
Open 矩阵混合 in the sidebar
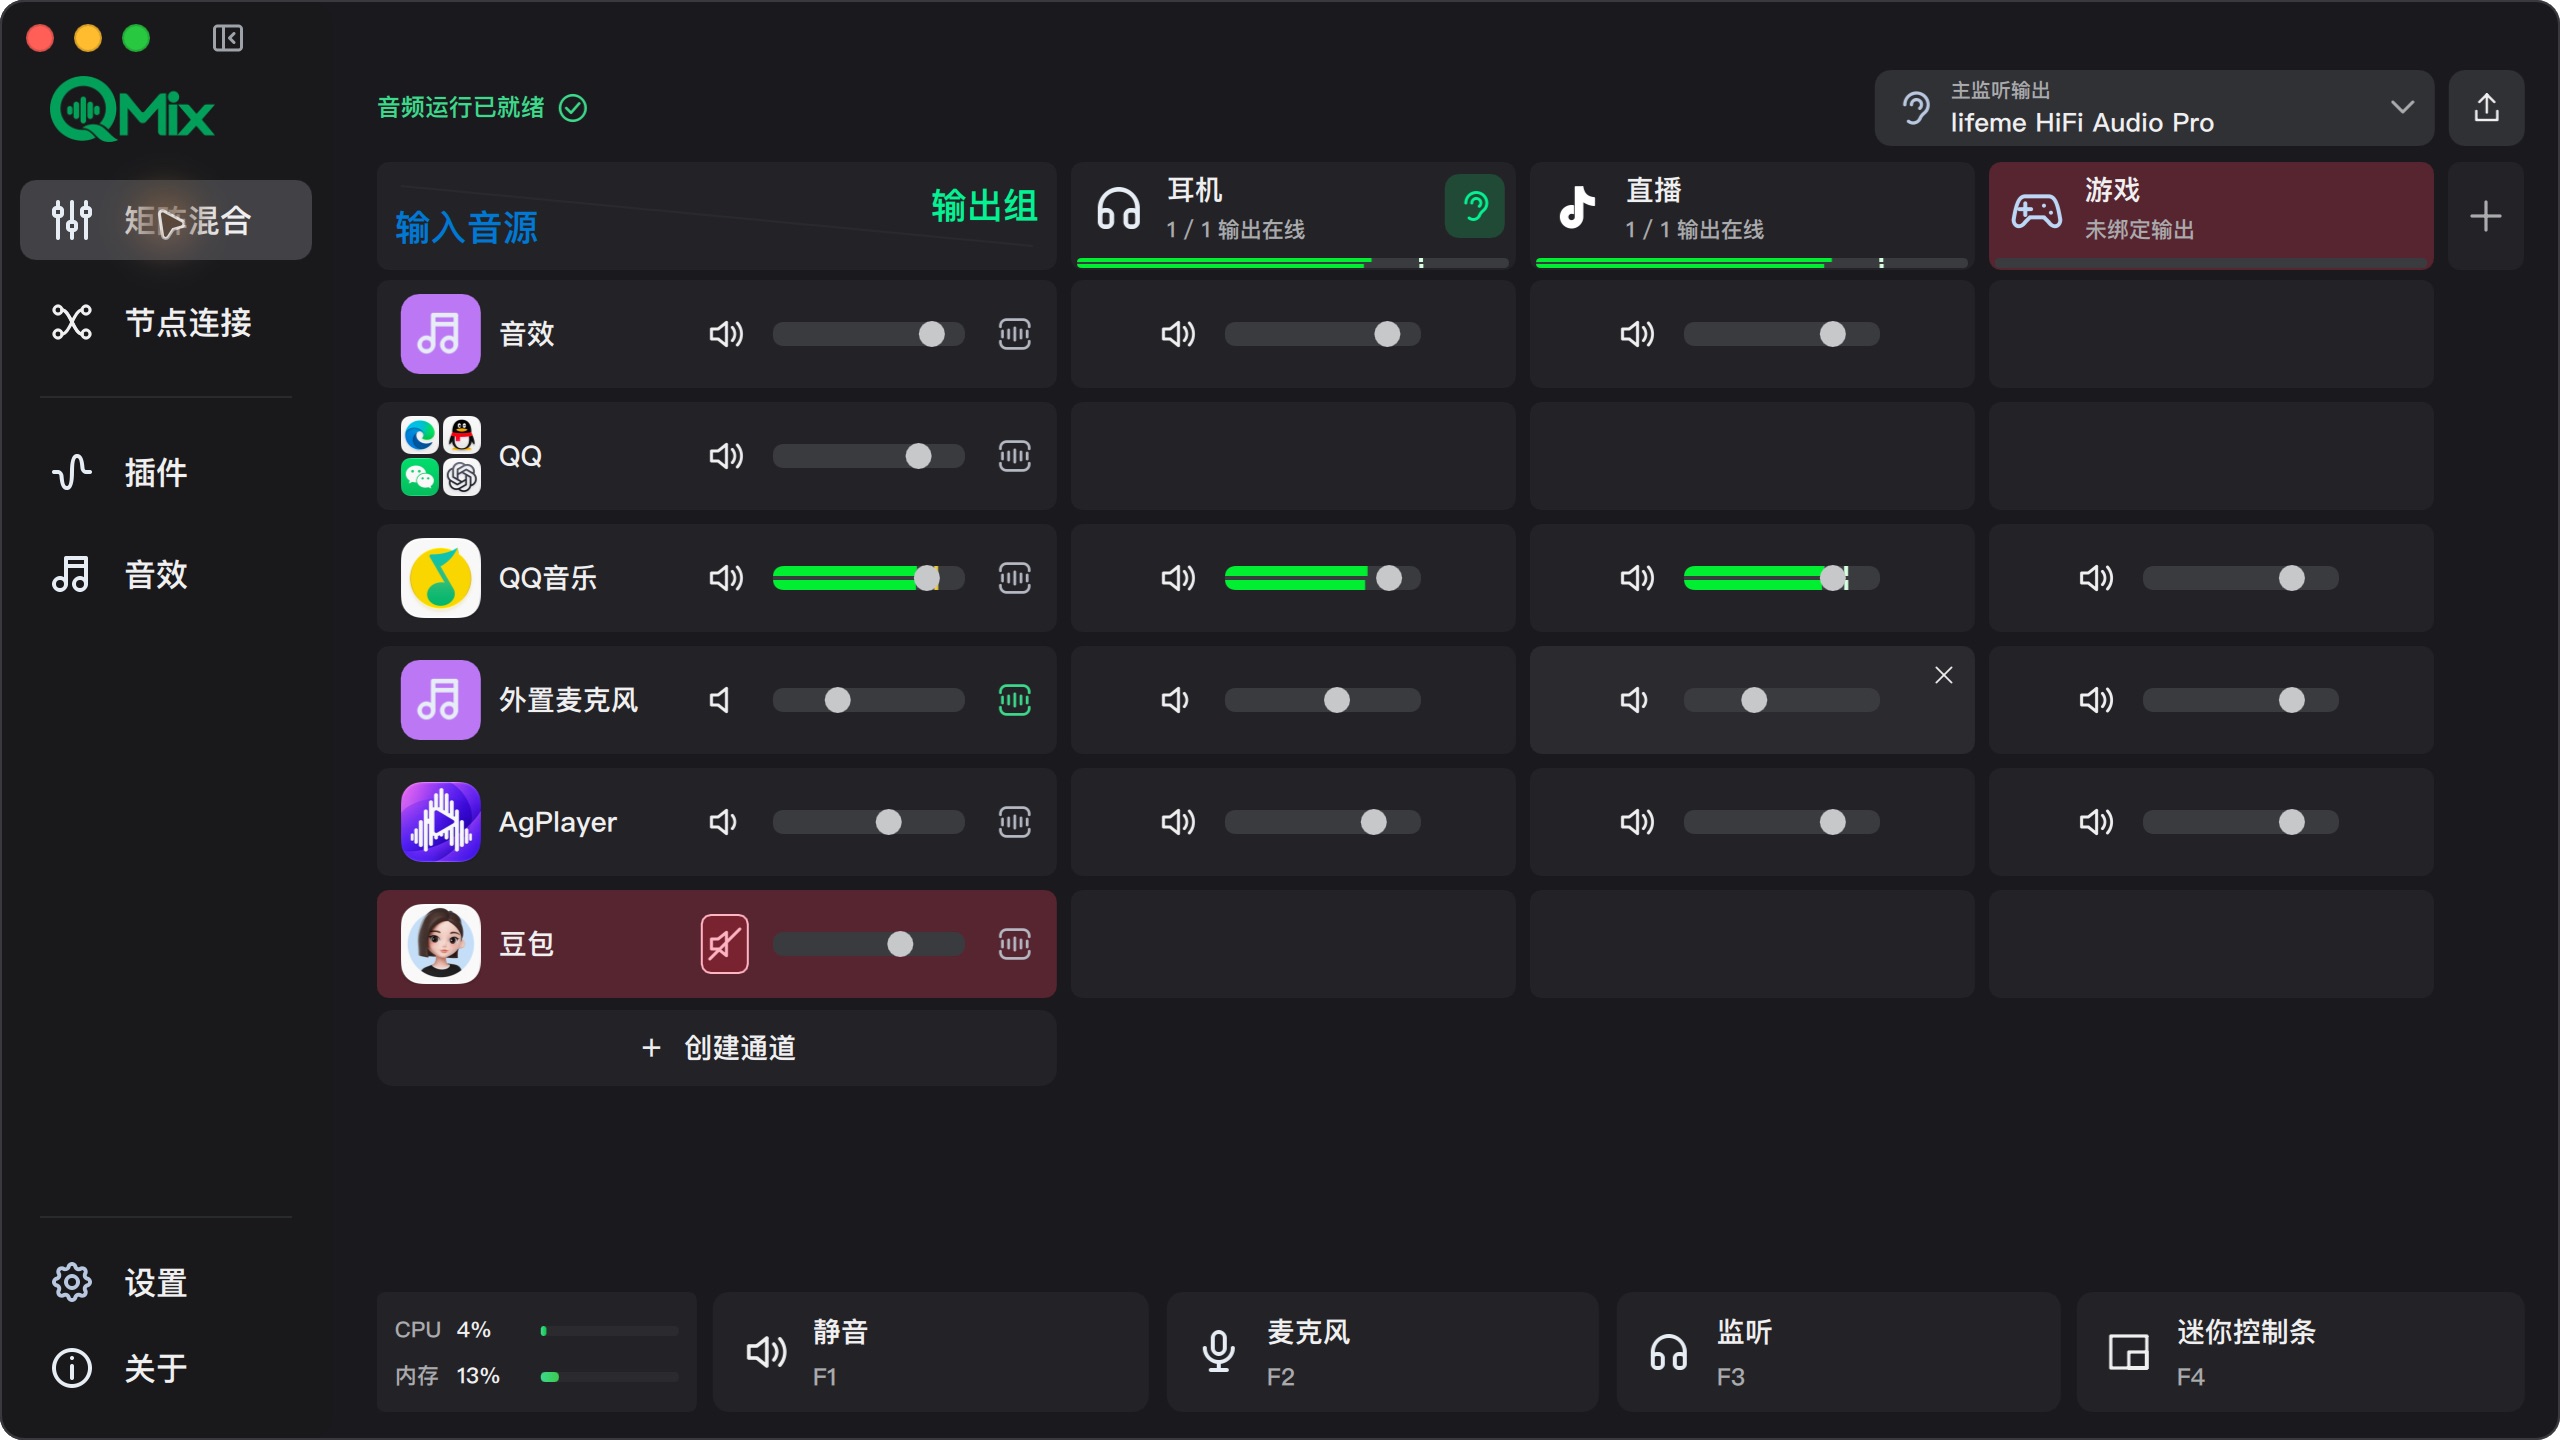pyautogui.click(x=166, y=220)
